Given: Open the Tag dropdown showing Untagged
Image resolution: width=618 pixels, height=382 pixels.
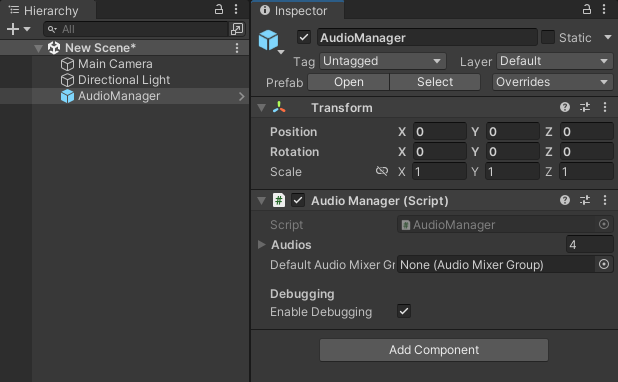Looking at the screenshot, I should 383,61.
